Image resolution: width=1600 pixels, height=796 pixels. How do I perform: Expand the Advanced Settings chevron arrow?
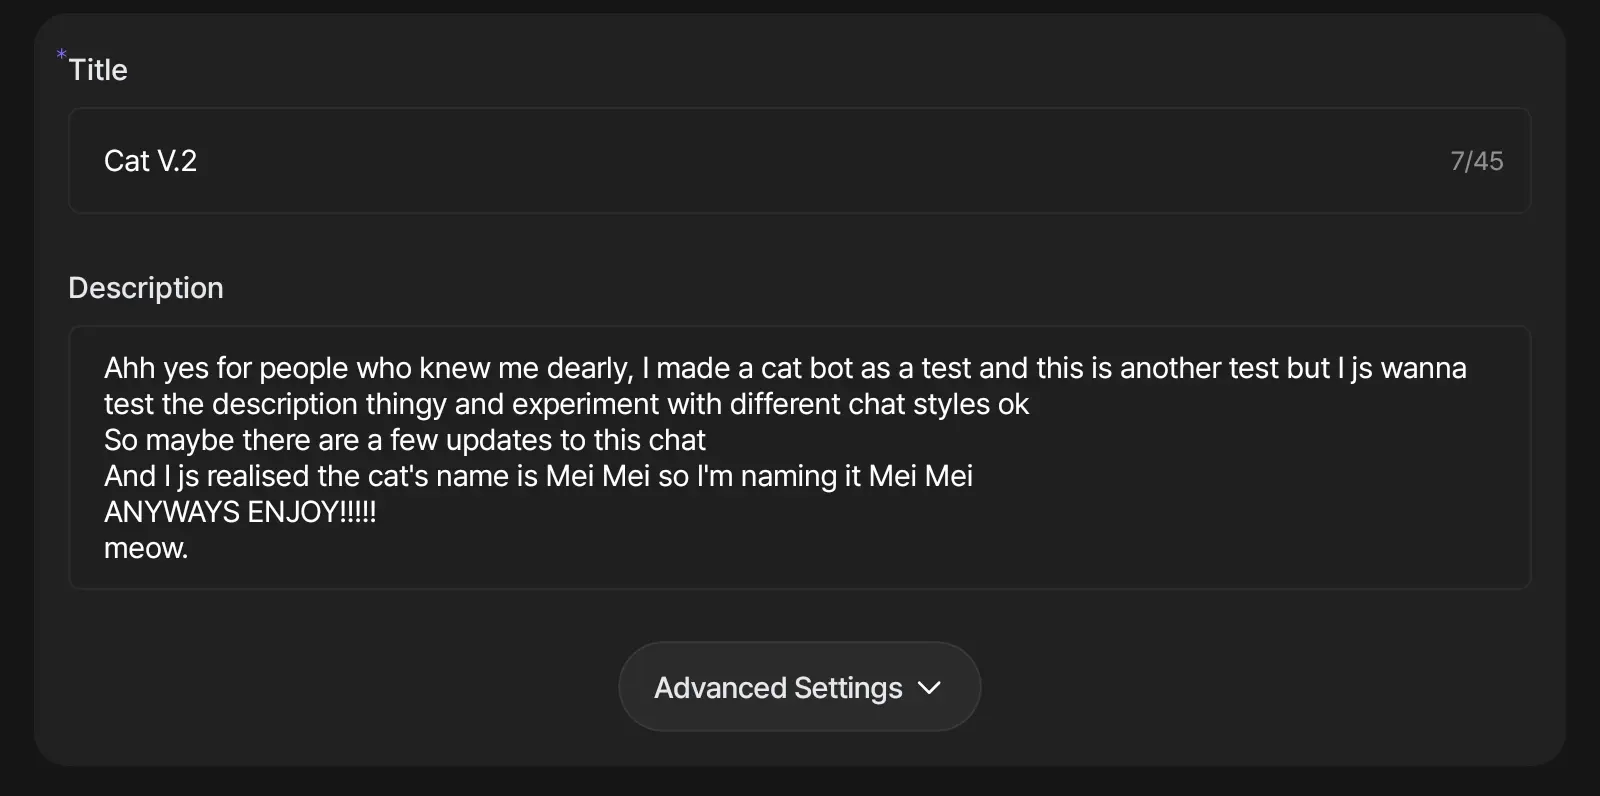[929, 688]
